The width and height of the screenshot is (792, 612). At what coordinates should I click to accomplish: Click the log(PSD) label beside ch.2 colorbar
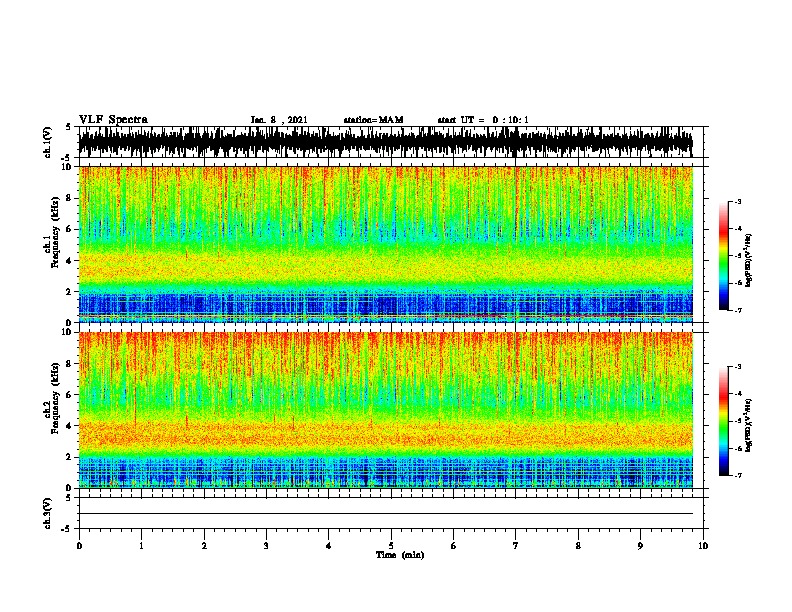748,426
